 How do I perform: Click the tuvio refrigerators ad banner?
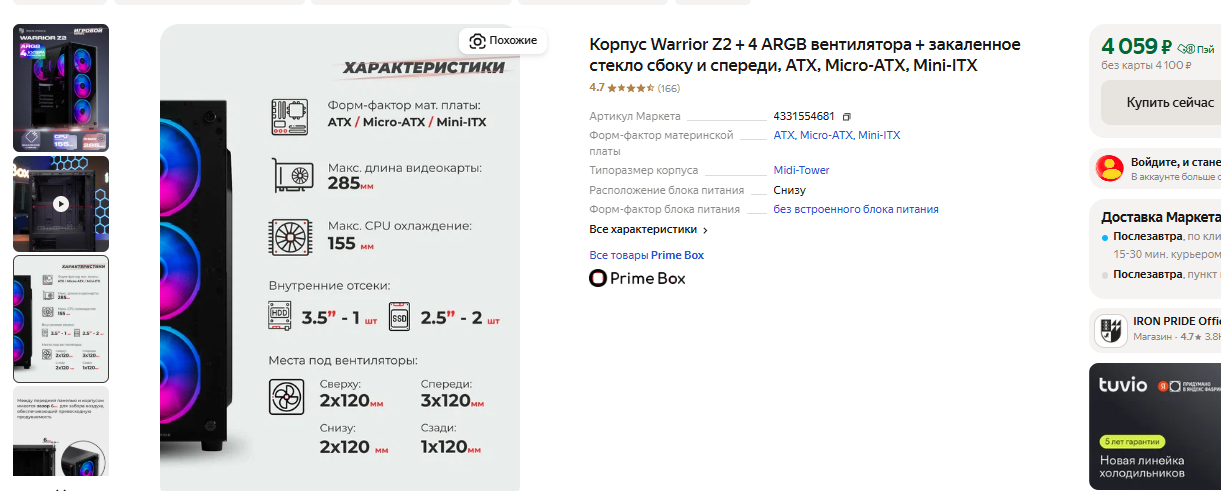pos(1154,426)
